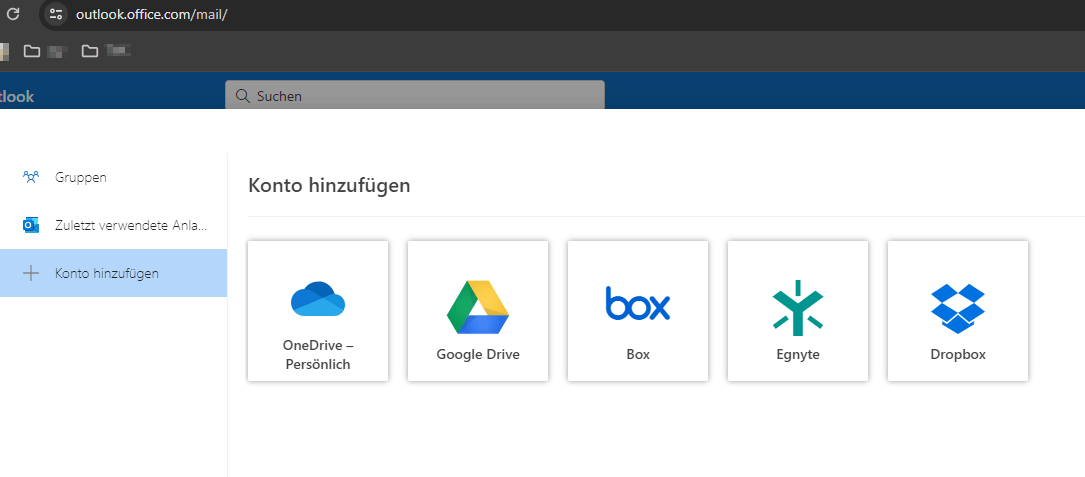Click the Dropbox logo icon
Image resolution: width=1085 pixels, height=477 pixels.
coord(958,308)
